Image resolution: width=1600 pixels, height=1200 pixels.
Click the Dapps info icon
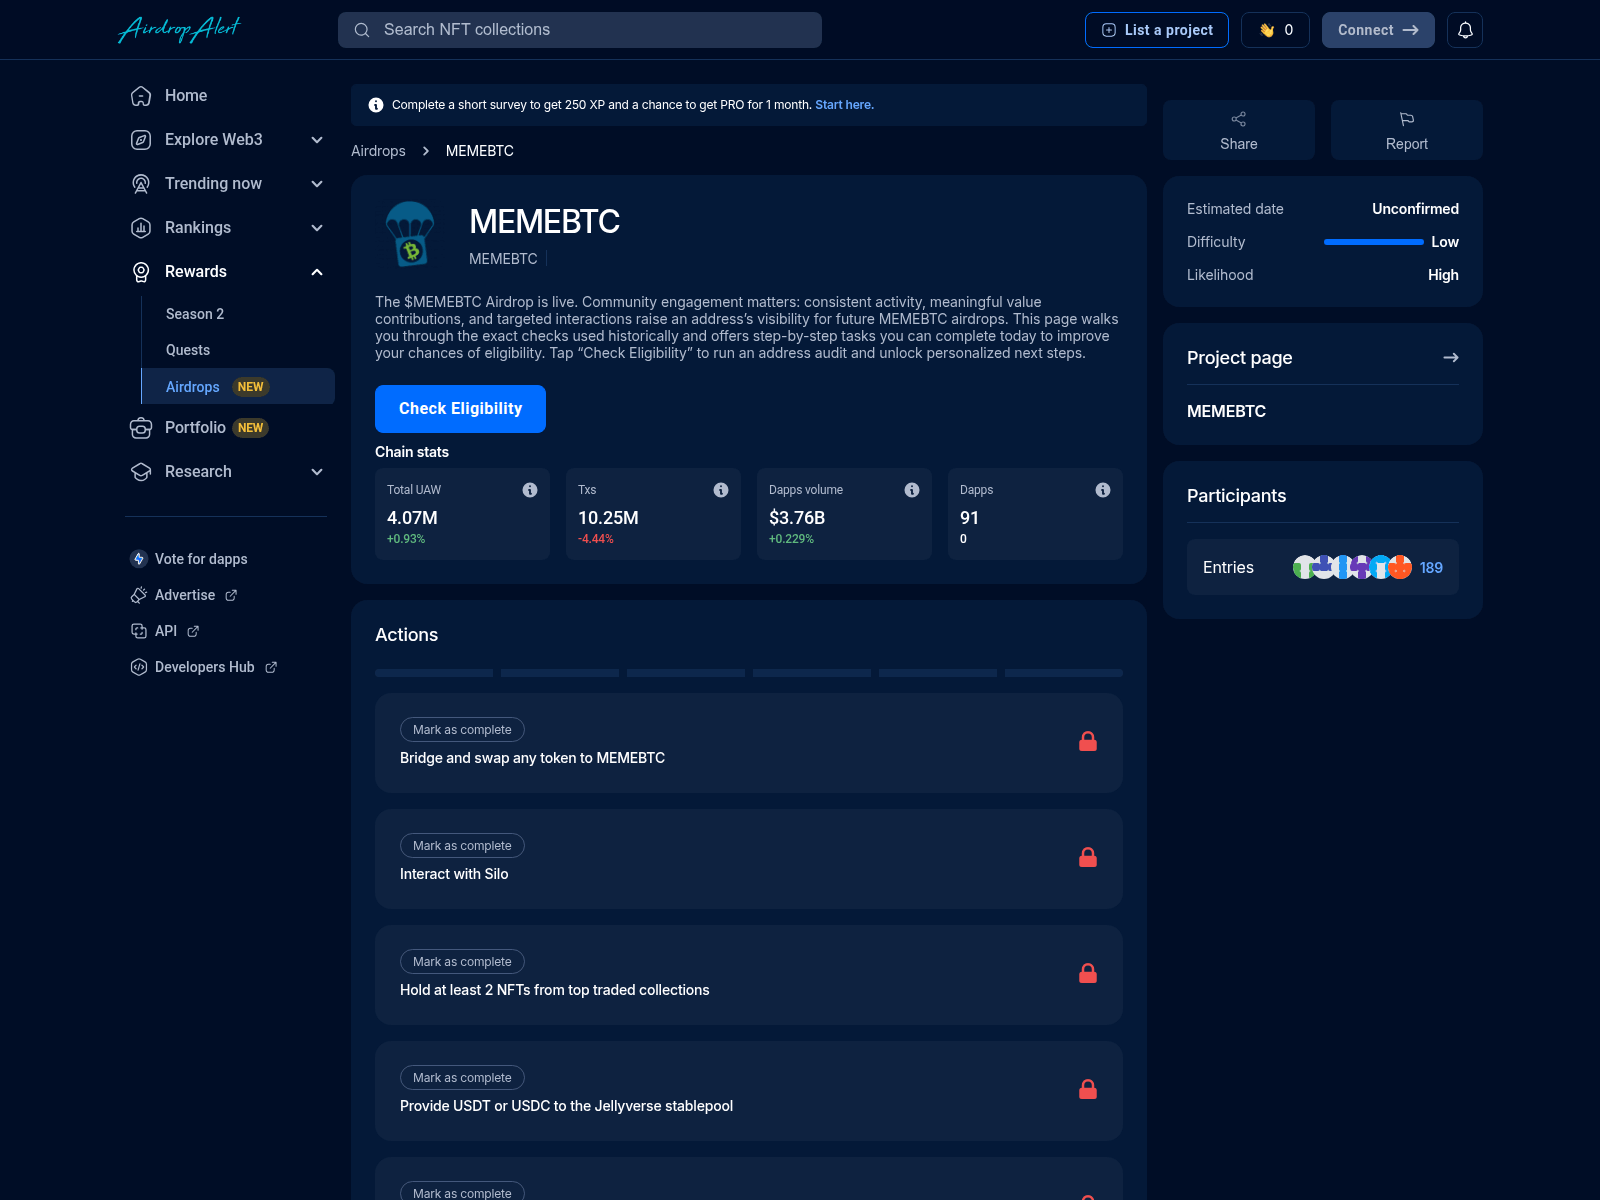(1103, 490)
